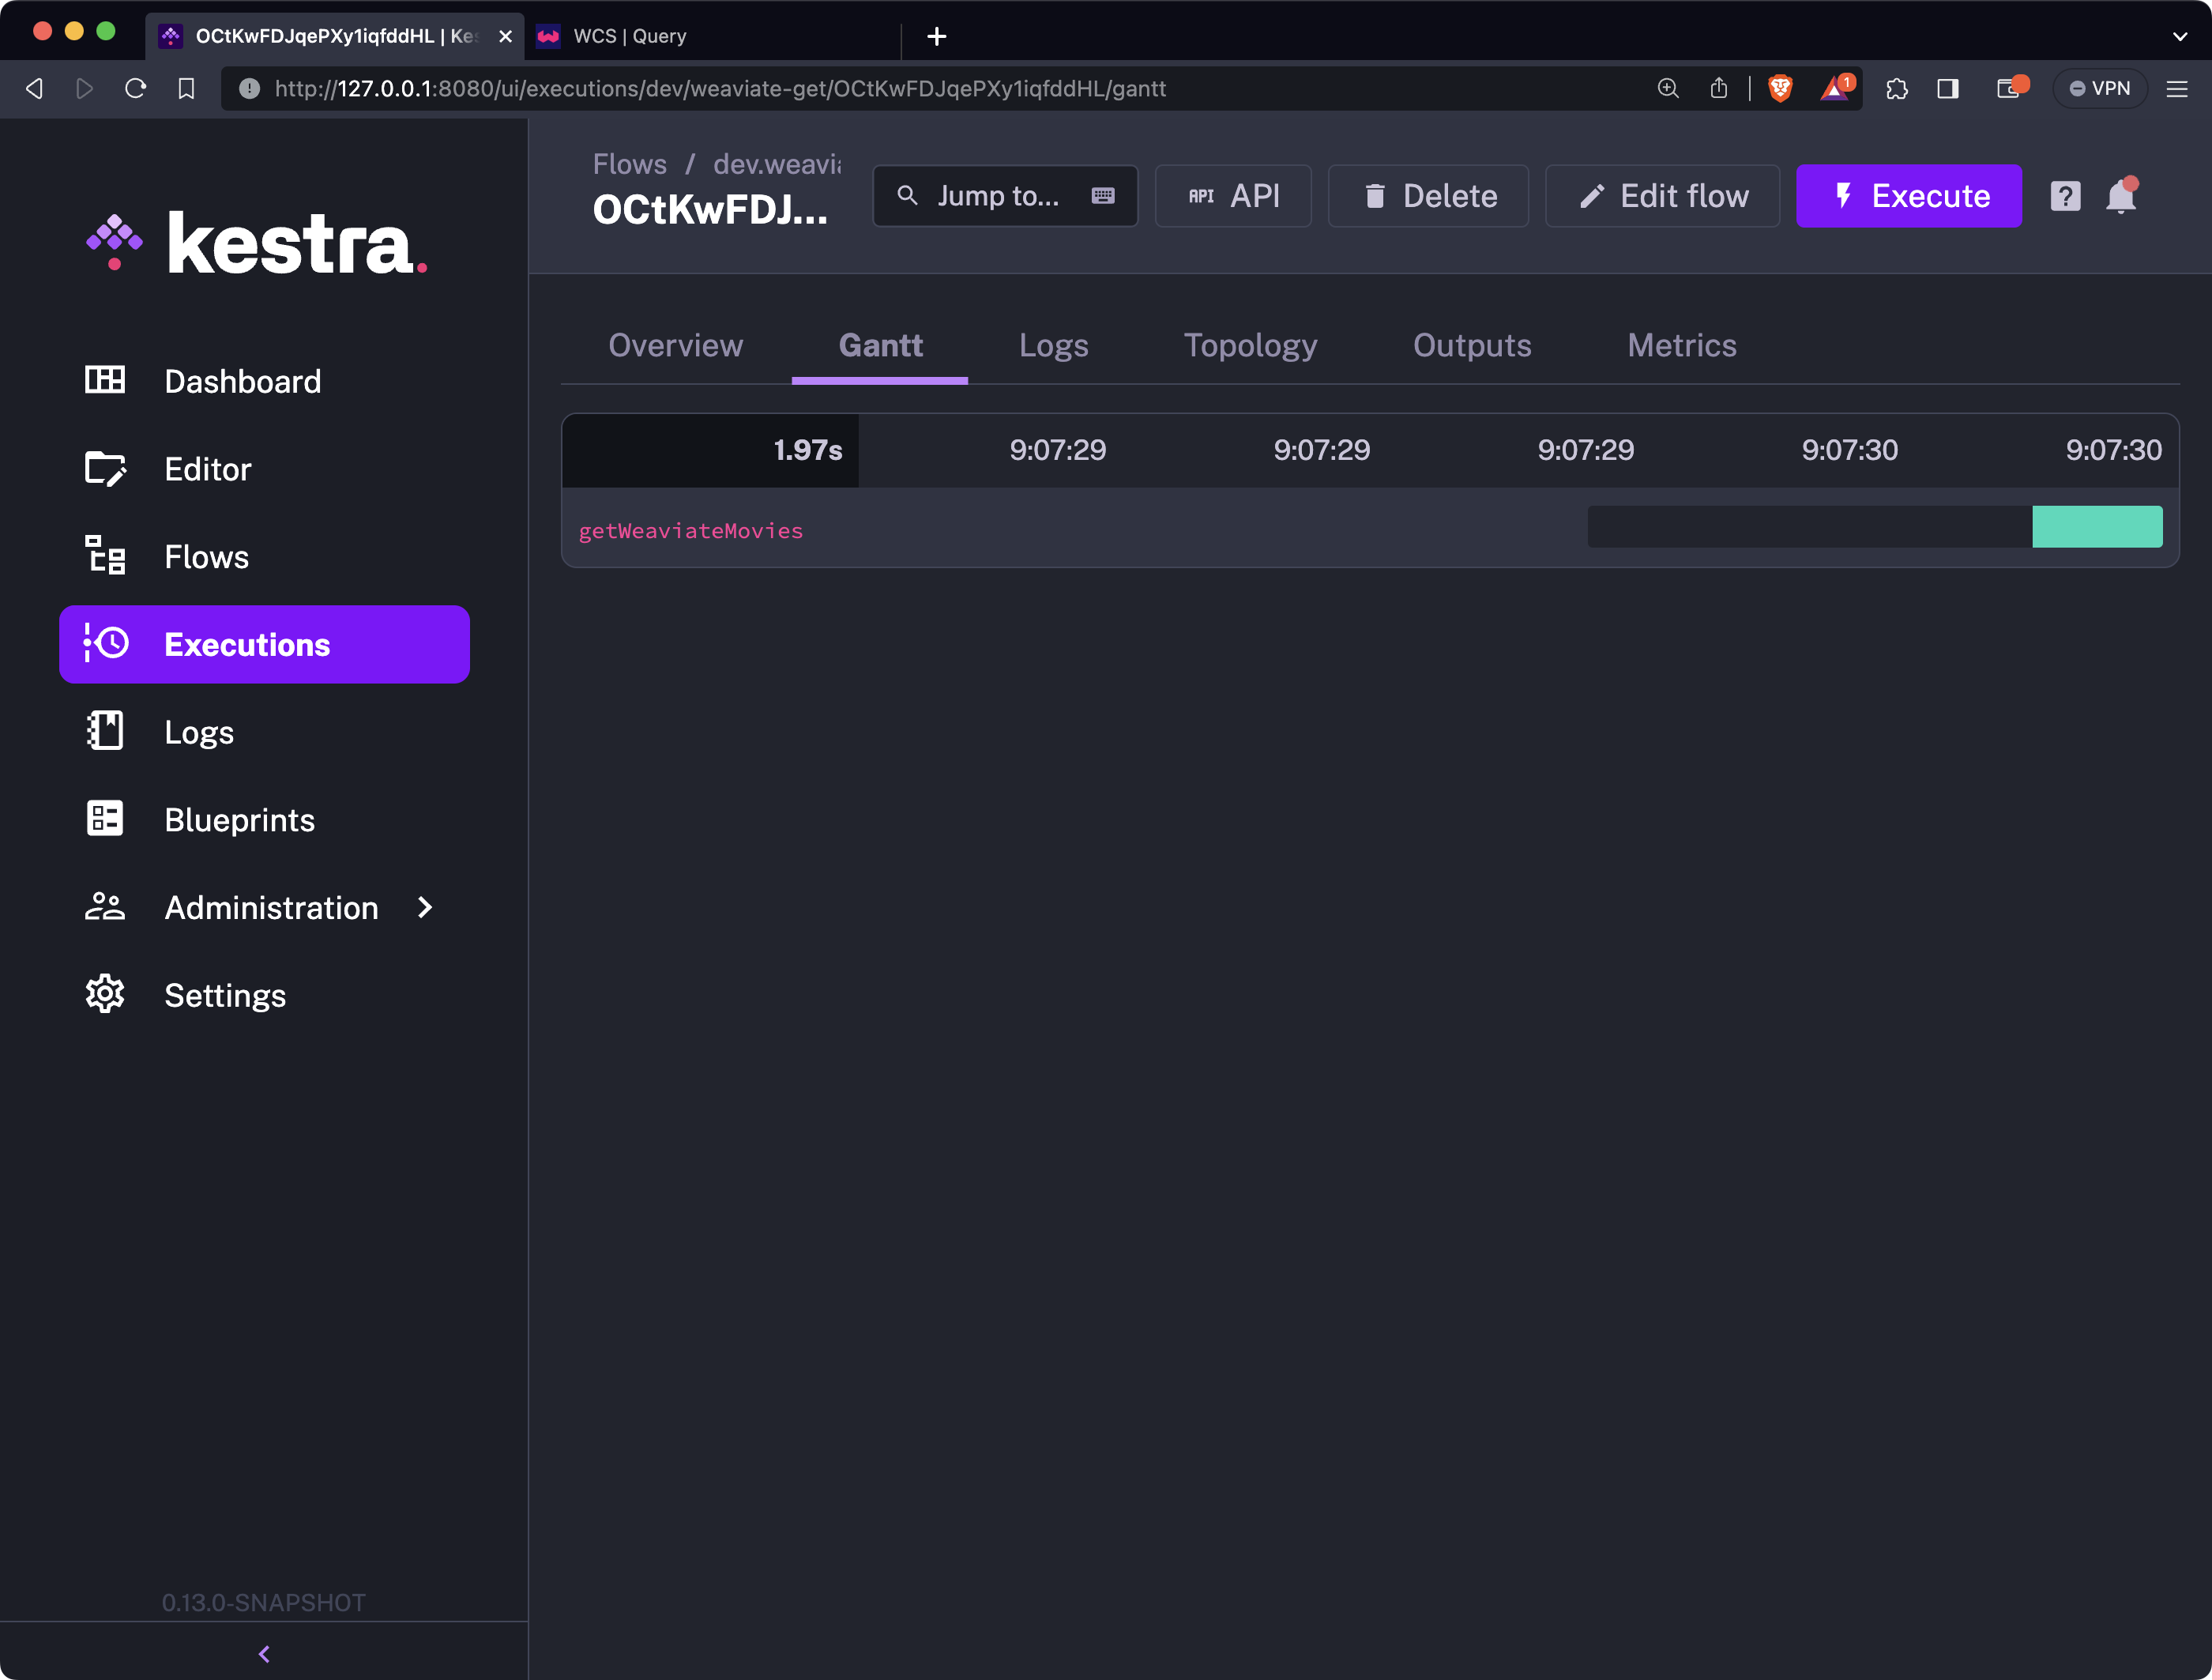Toggle the browser sidebar panel icon
The width and height of the screenshot is (2212, 1680).
point(1948,88)
